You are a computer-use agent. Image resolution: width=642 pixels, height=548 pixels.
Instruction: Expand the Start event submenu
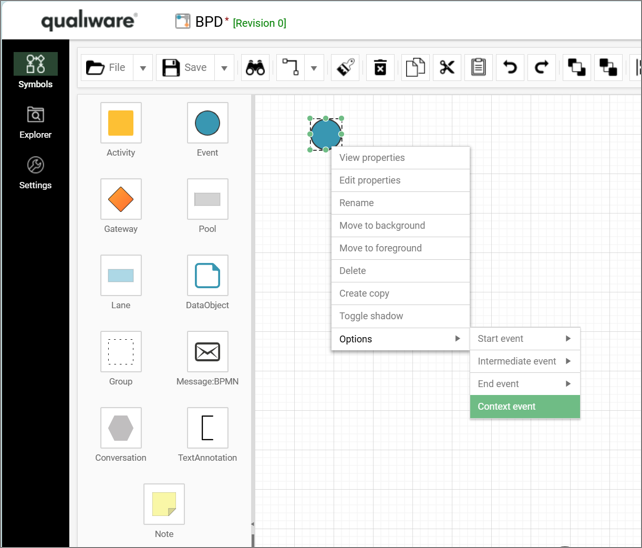(x=525, y=338)
